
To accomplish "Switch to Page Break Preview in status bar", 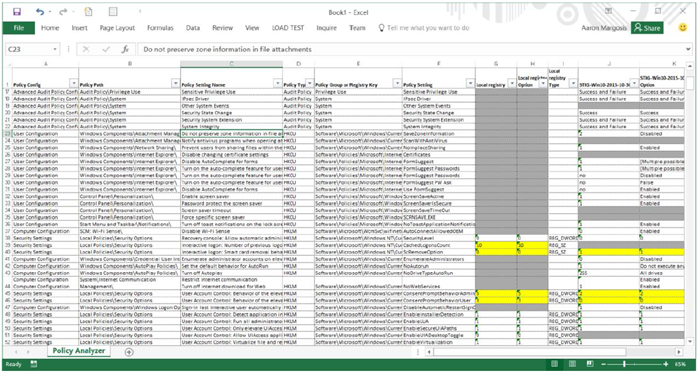I will coord(590,364).
